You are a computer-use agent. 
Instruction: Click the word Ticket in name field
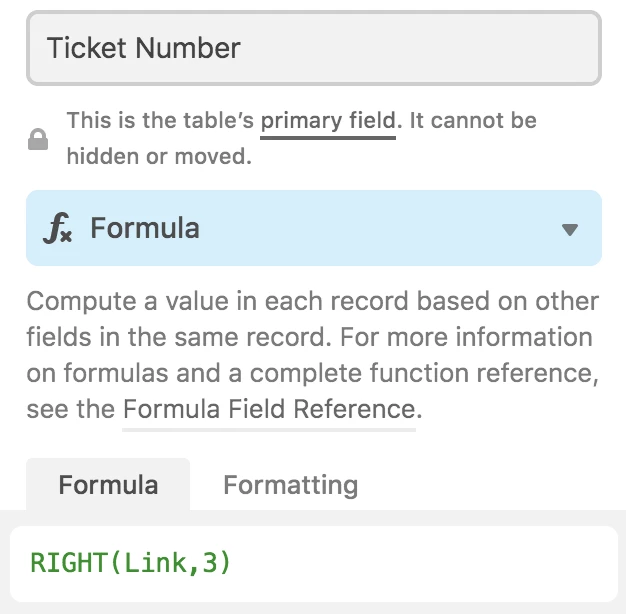coord(87,48)
